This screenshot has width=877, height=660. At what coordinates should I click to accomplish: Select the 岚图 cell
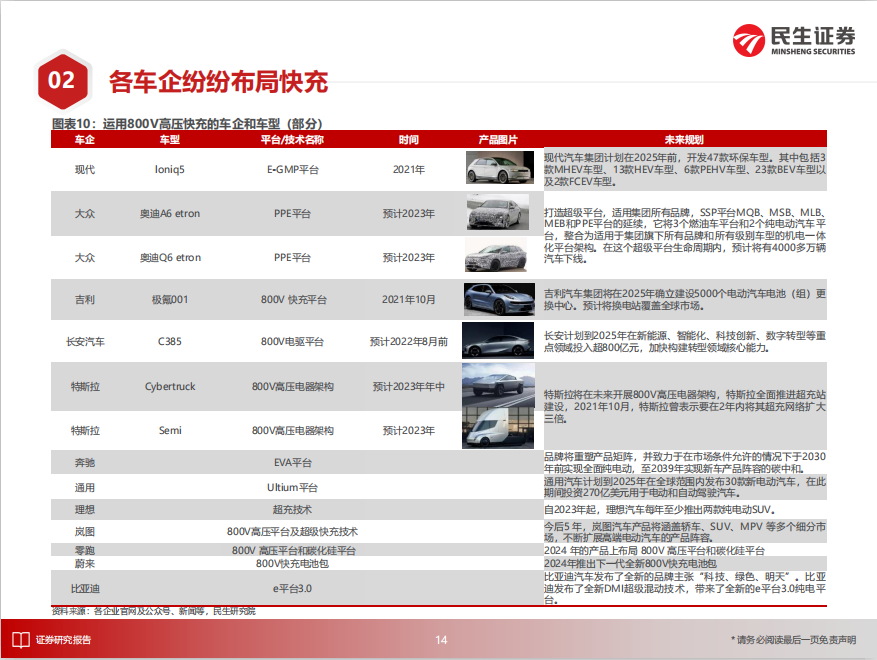click(x=84, y=532)
